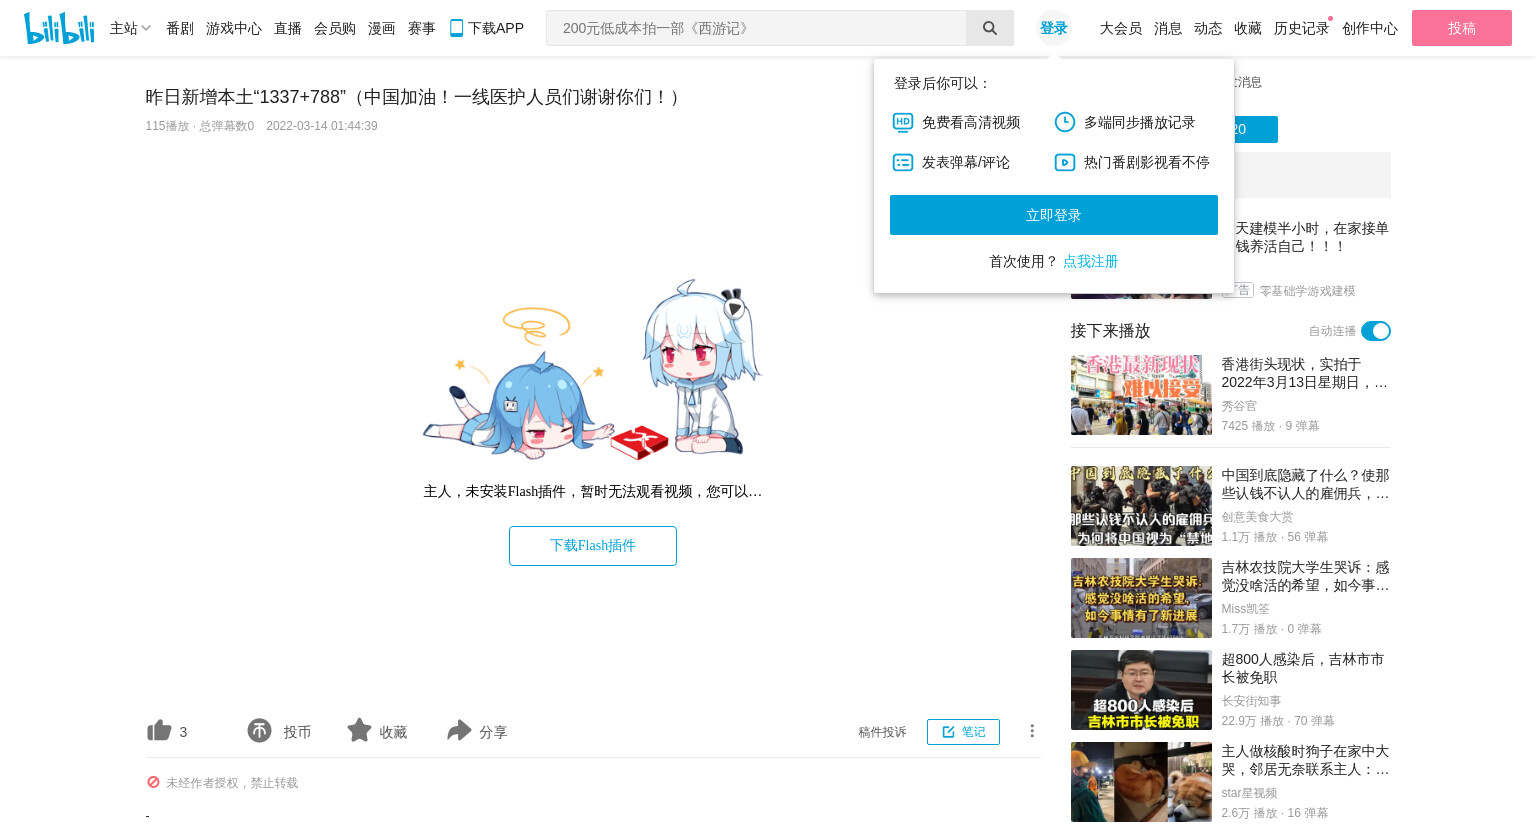Share the video using the arrow icon

459,731
